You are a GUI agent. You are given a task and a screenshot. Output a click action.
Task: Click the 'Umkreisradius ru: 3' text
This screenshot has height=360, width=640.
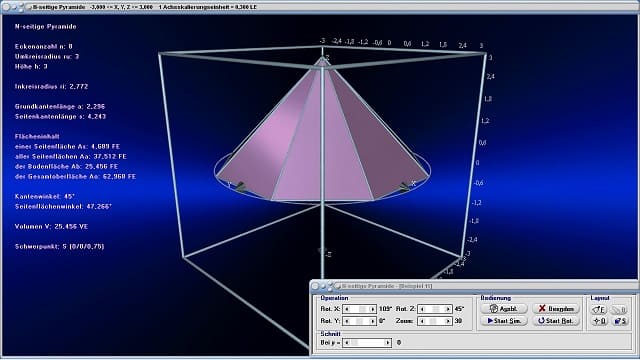[47, 56]
